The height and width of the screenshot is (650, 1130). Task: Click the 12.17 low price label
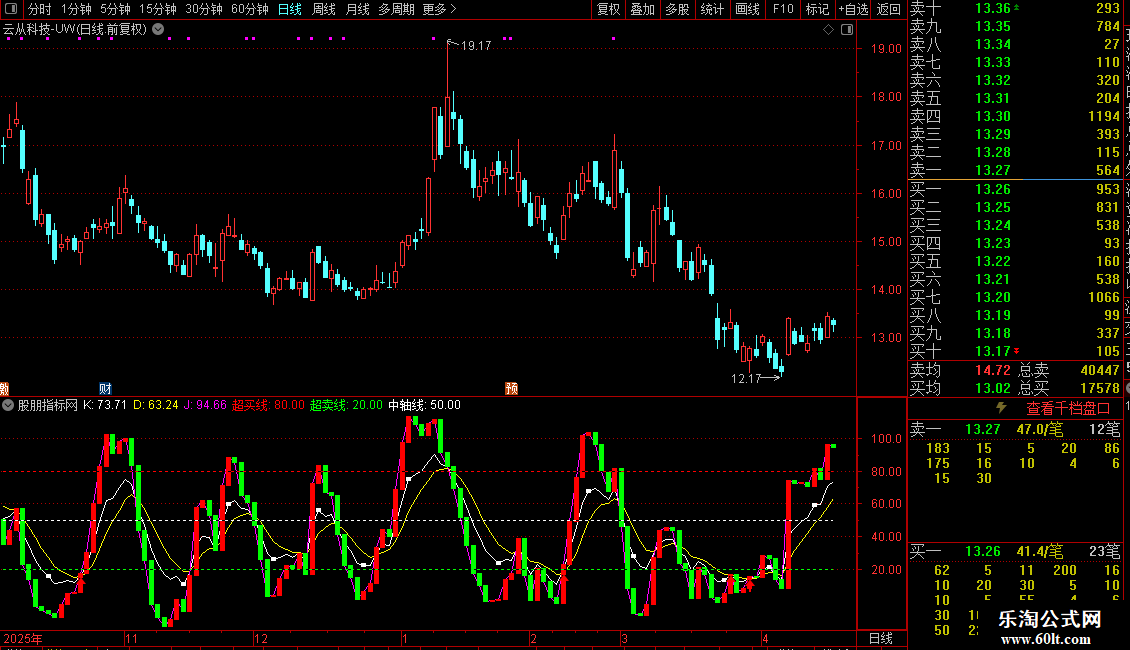(x=746, y=378)
